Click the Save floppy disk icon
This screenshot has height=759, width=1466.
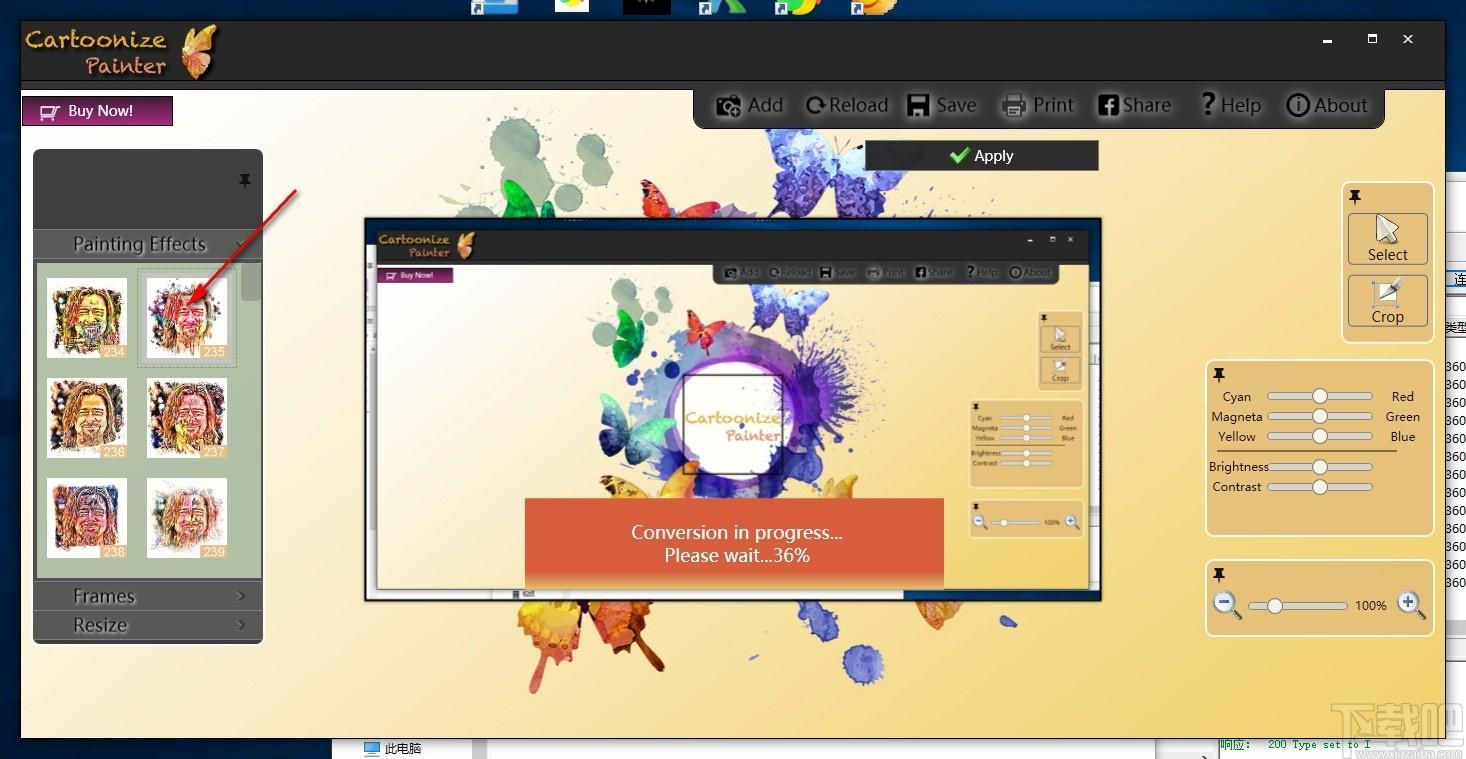918,105
